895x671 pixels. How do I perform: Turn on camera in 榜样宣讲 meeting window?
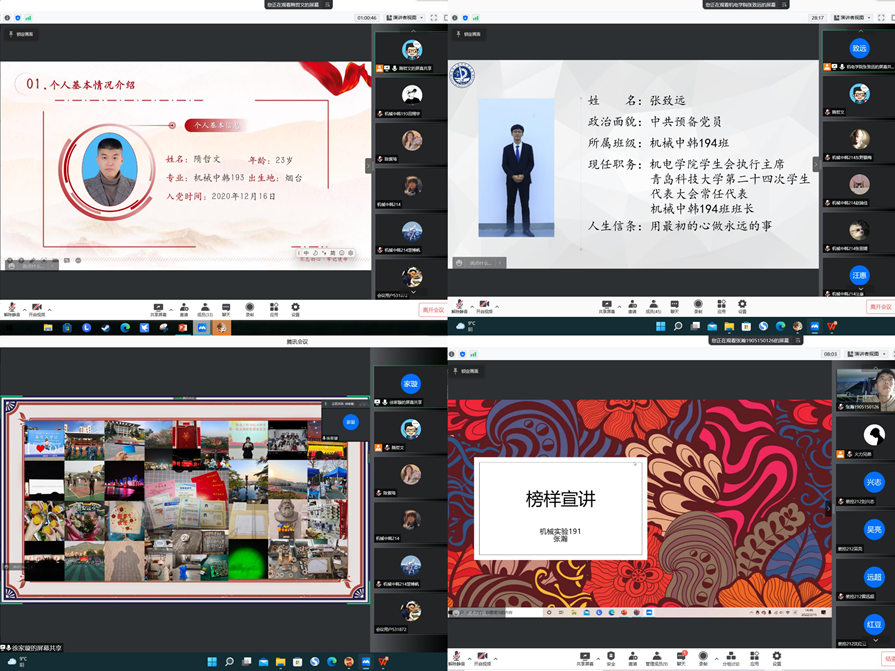[x=484, y=658]
